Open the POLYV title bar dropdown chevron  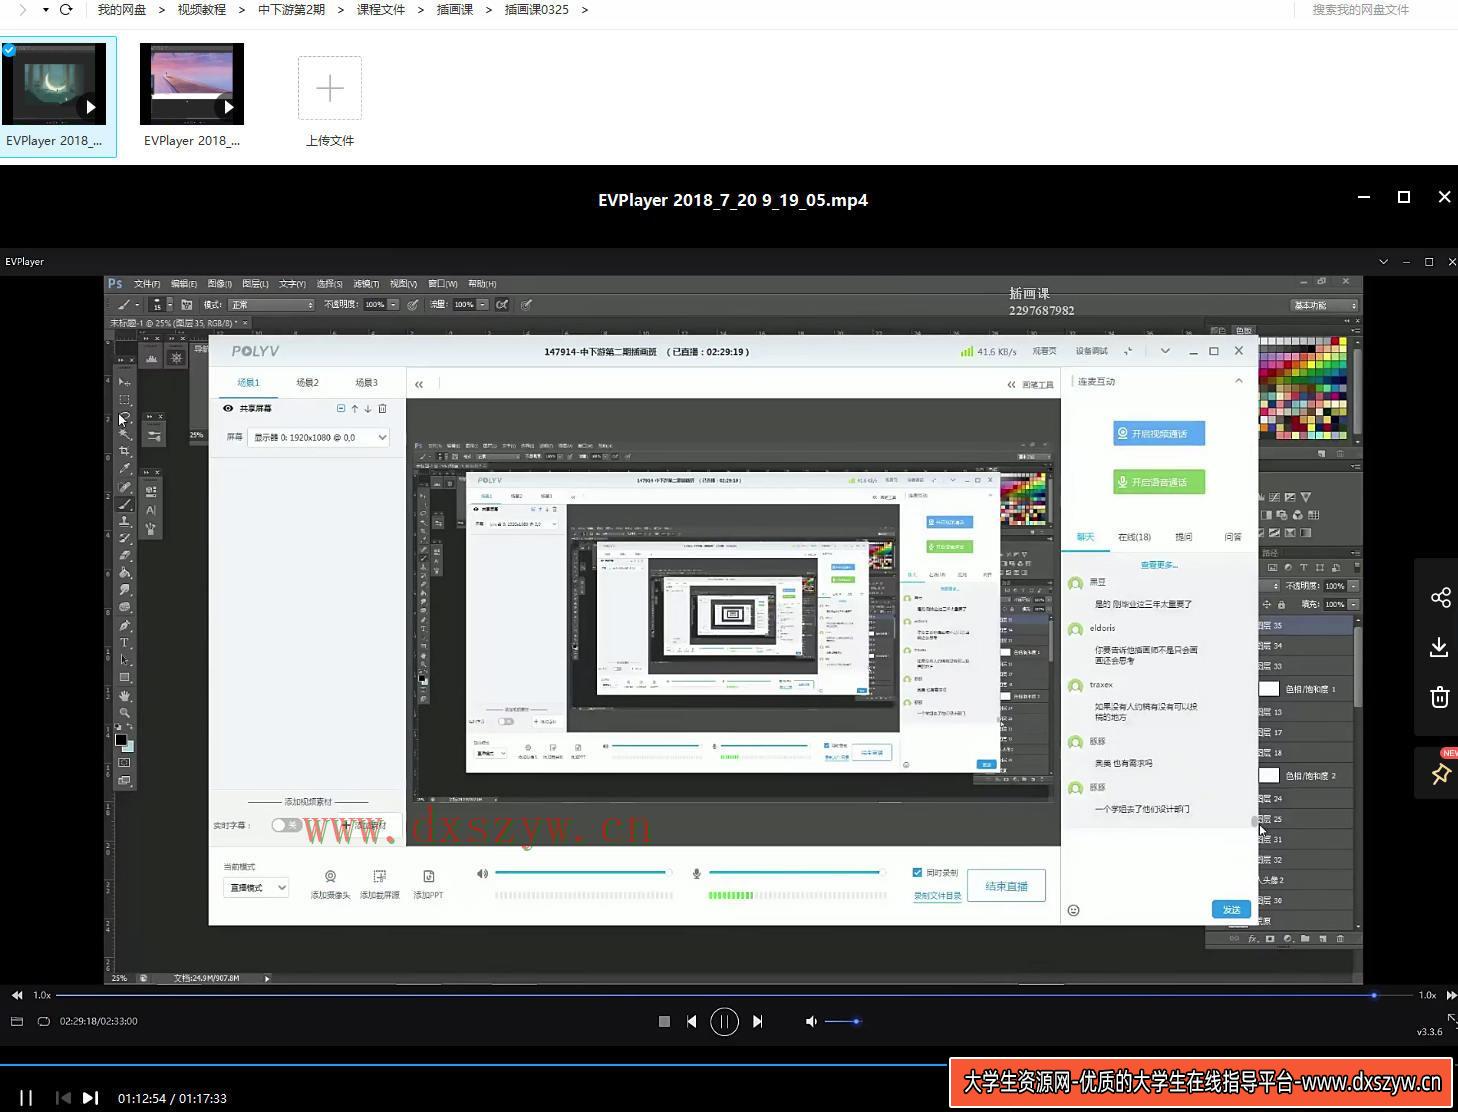(1165, 351)
